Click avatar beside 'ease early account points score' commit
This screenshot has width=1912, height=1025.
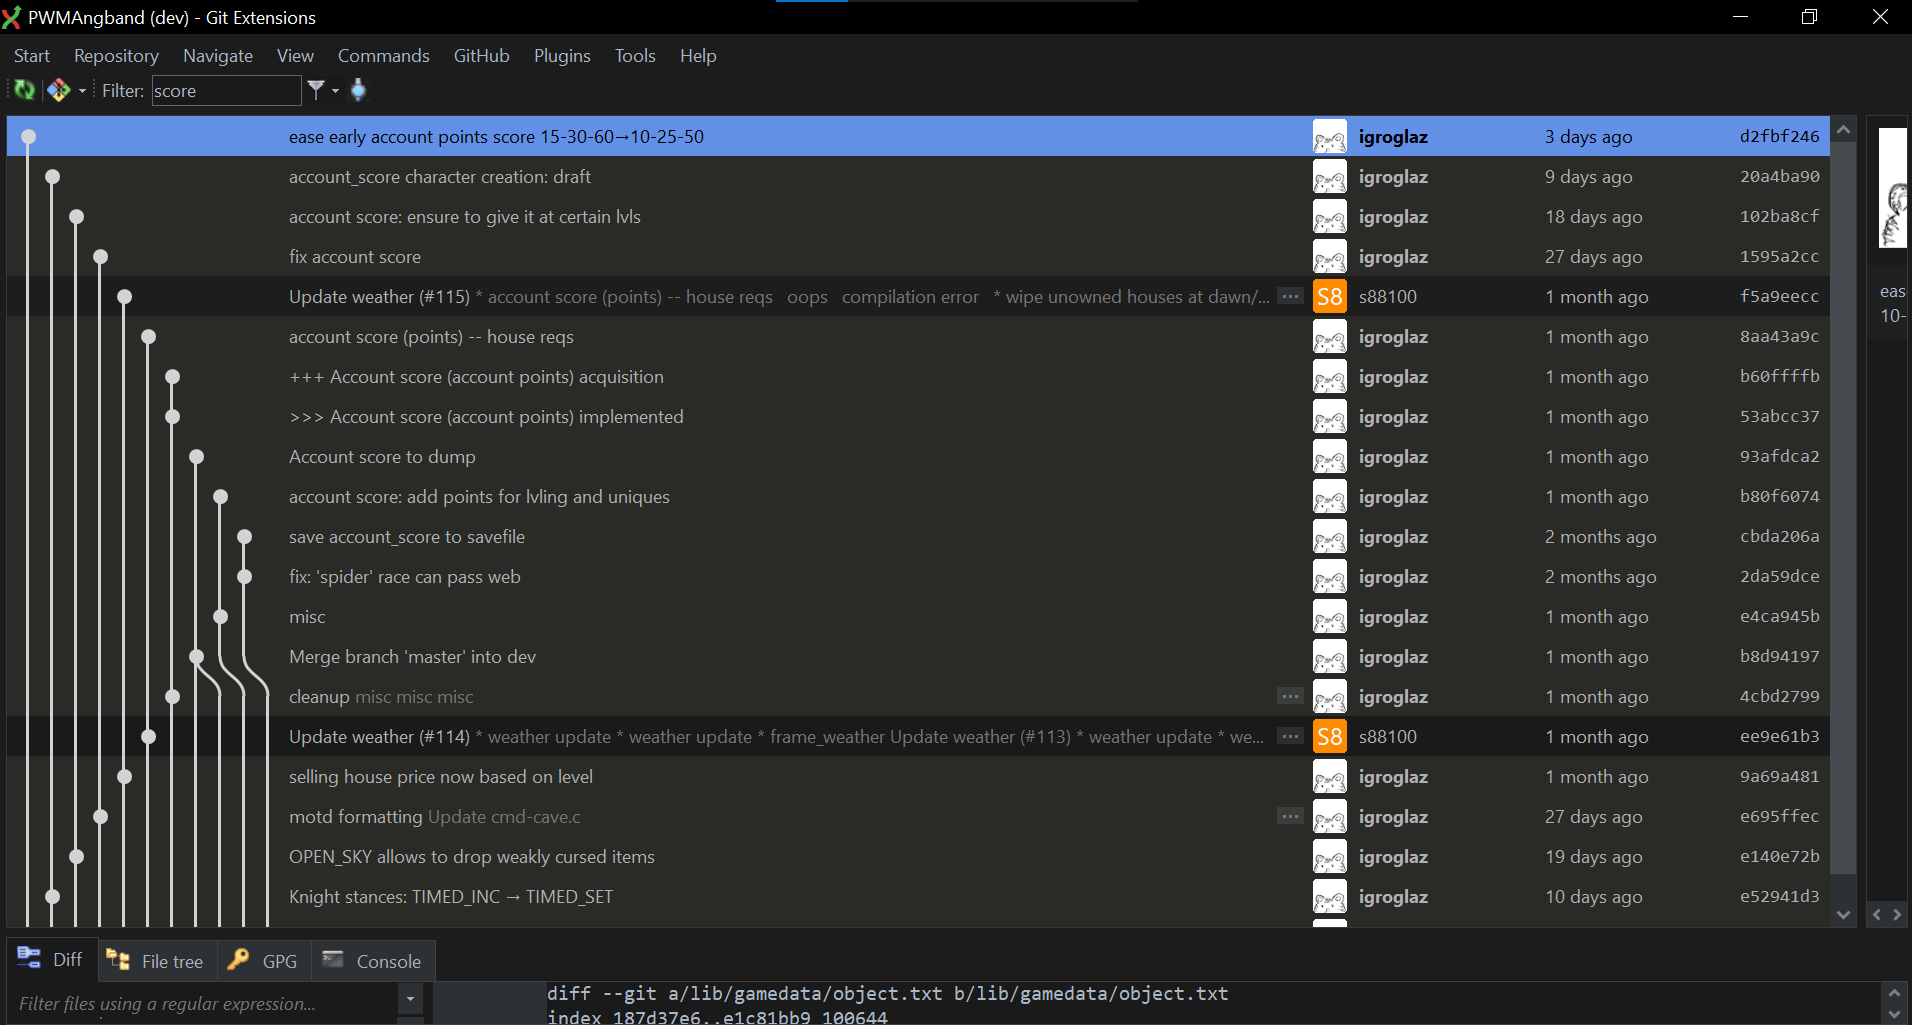(x=1329, y=136)
